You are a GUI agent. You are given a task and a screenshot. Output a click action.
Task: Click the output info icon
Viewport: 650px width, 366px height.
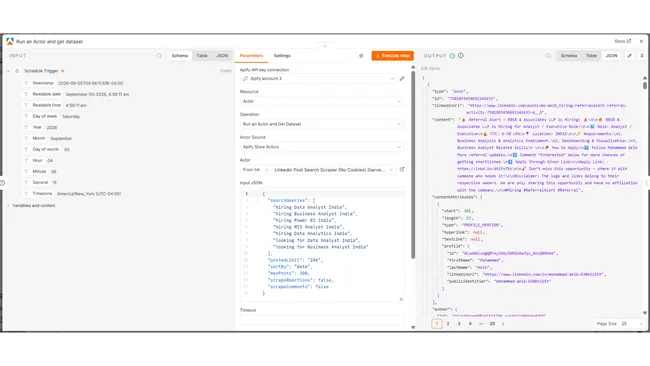[x=461, y=56]
